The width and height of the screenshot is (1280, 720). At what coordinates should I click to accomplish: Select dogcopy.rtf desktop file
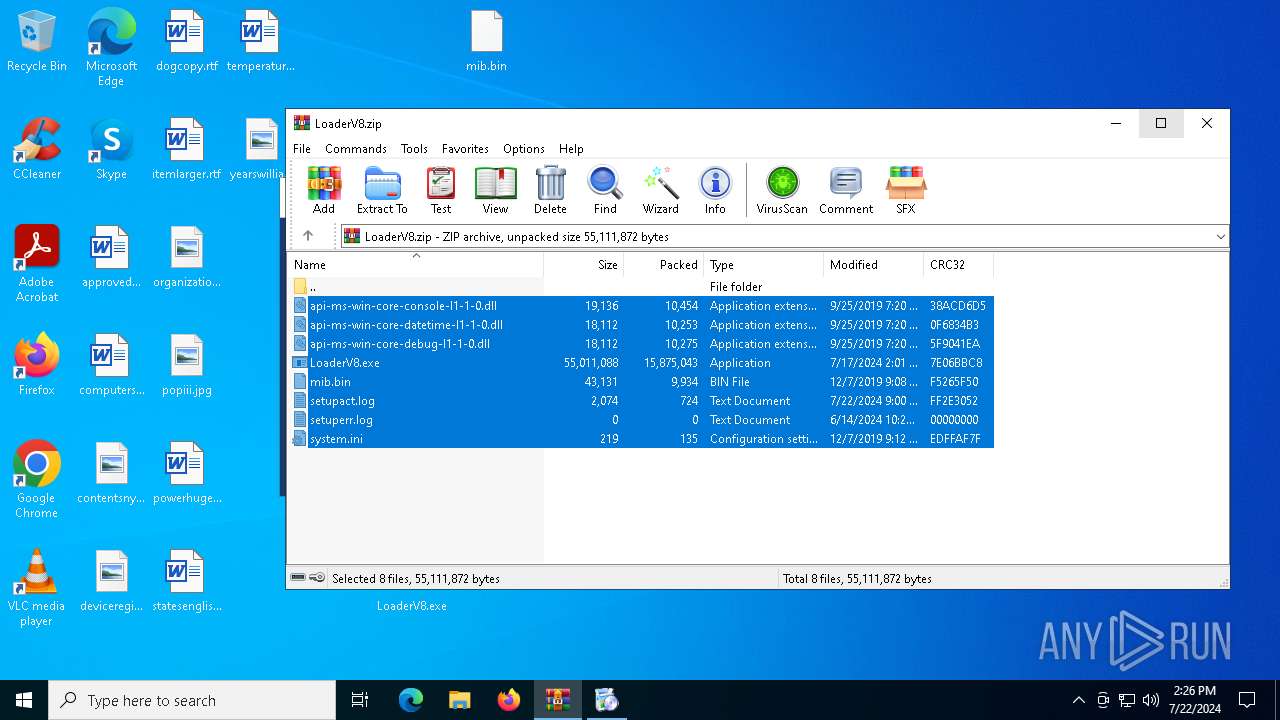click(186, 41)
